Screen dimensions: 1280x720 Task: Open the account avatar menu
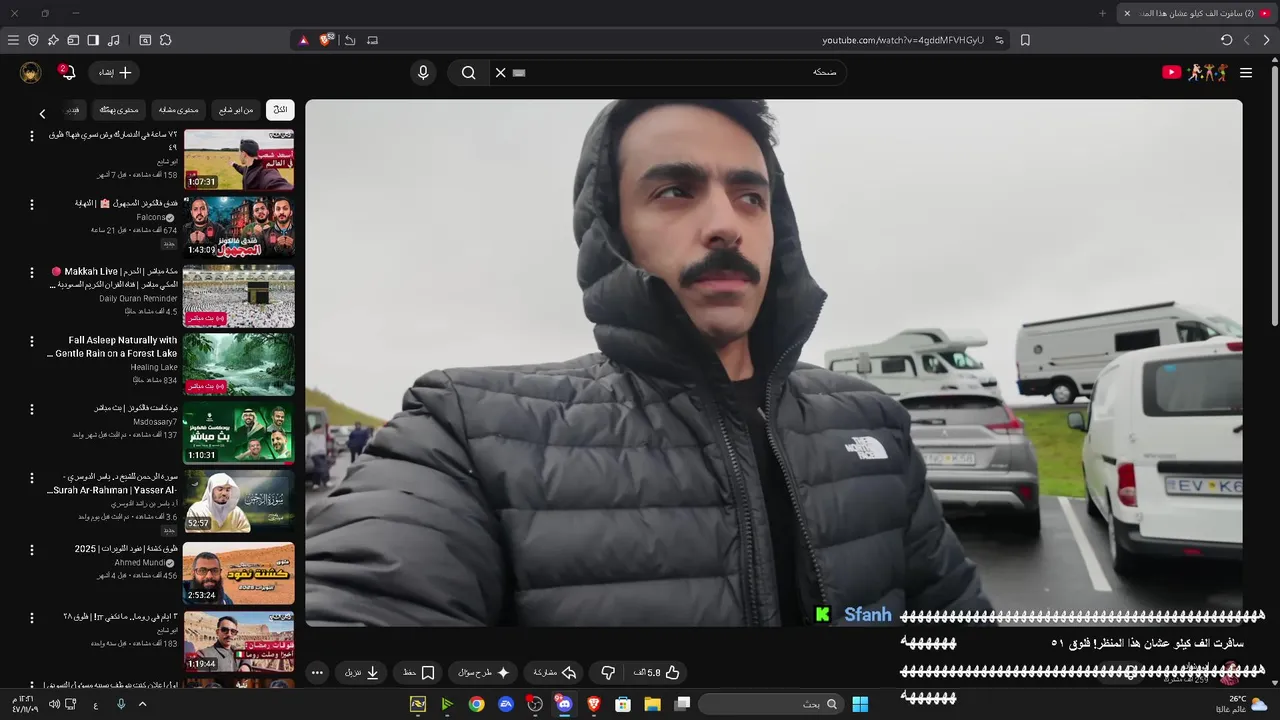[x=30, y=72]
